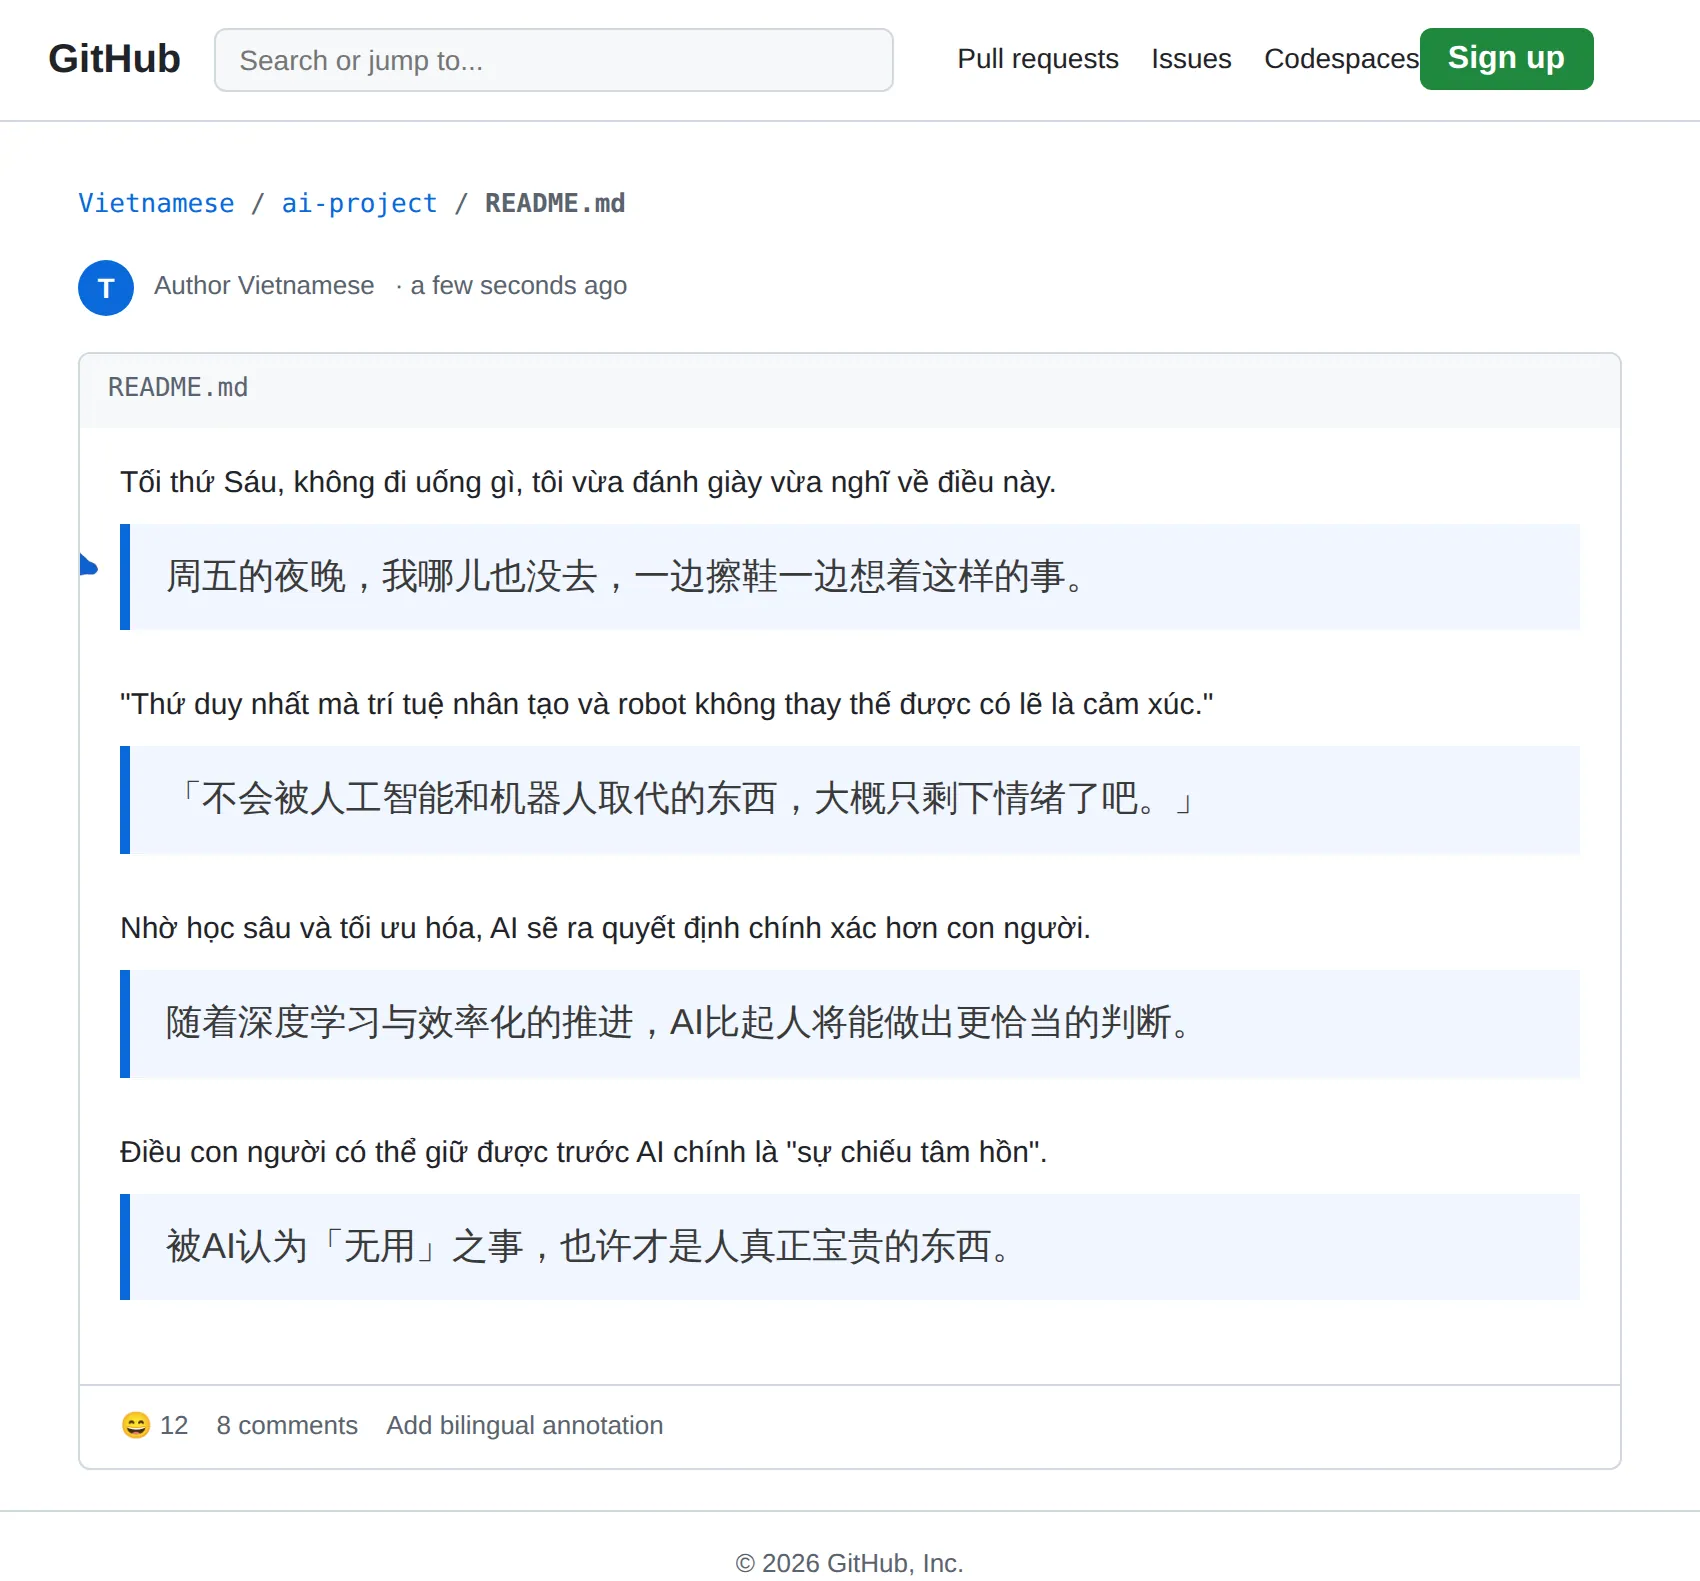Click the GitHub logo text
Viewport: 1700px width, 1581px height.
pos(114,59)
